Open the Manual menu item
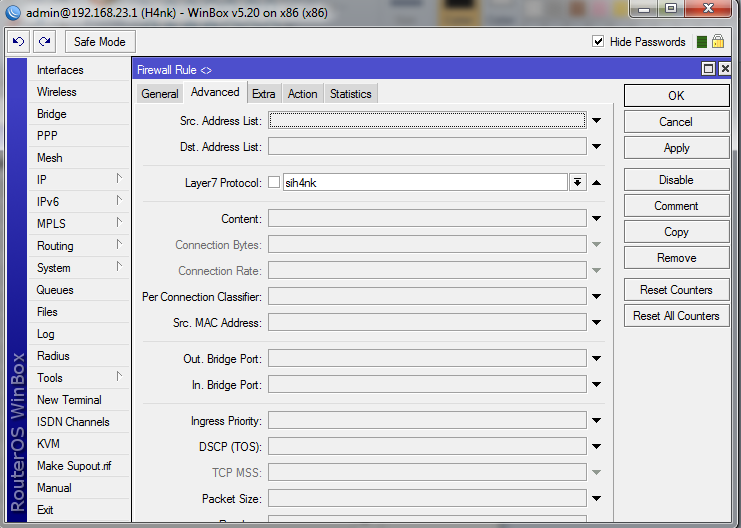741x528 pixels. click(x=78, y=488)
